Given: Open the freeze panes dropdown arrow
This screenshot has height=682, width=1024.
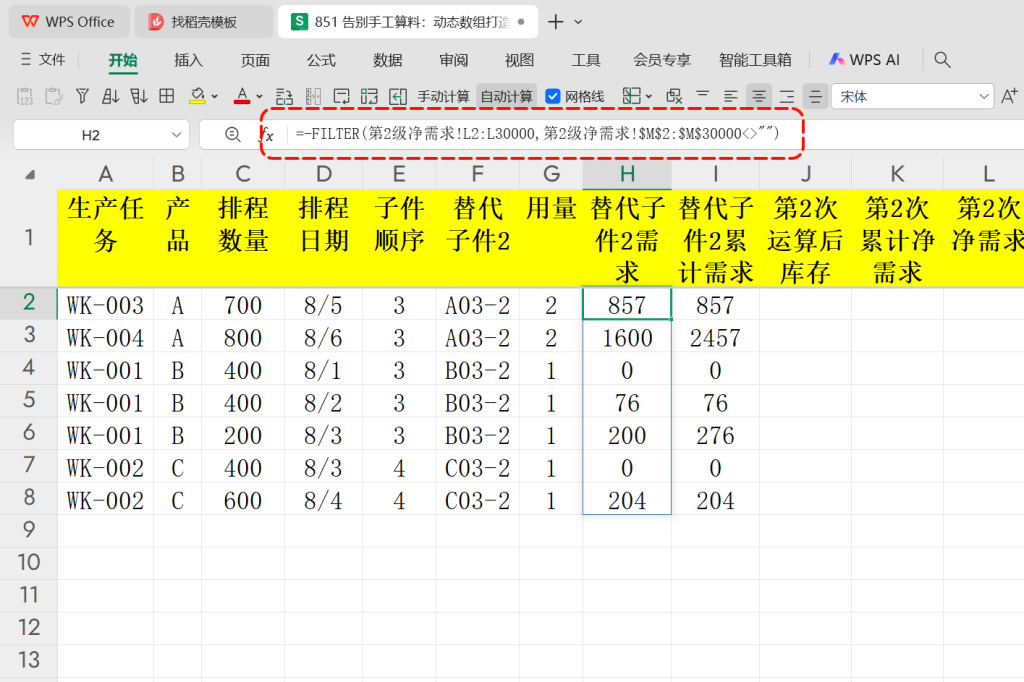Looking at the screenshot, I should click(648, 97).
